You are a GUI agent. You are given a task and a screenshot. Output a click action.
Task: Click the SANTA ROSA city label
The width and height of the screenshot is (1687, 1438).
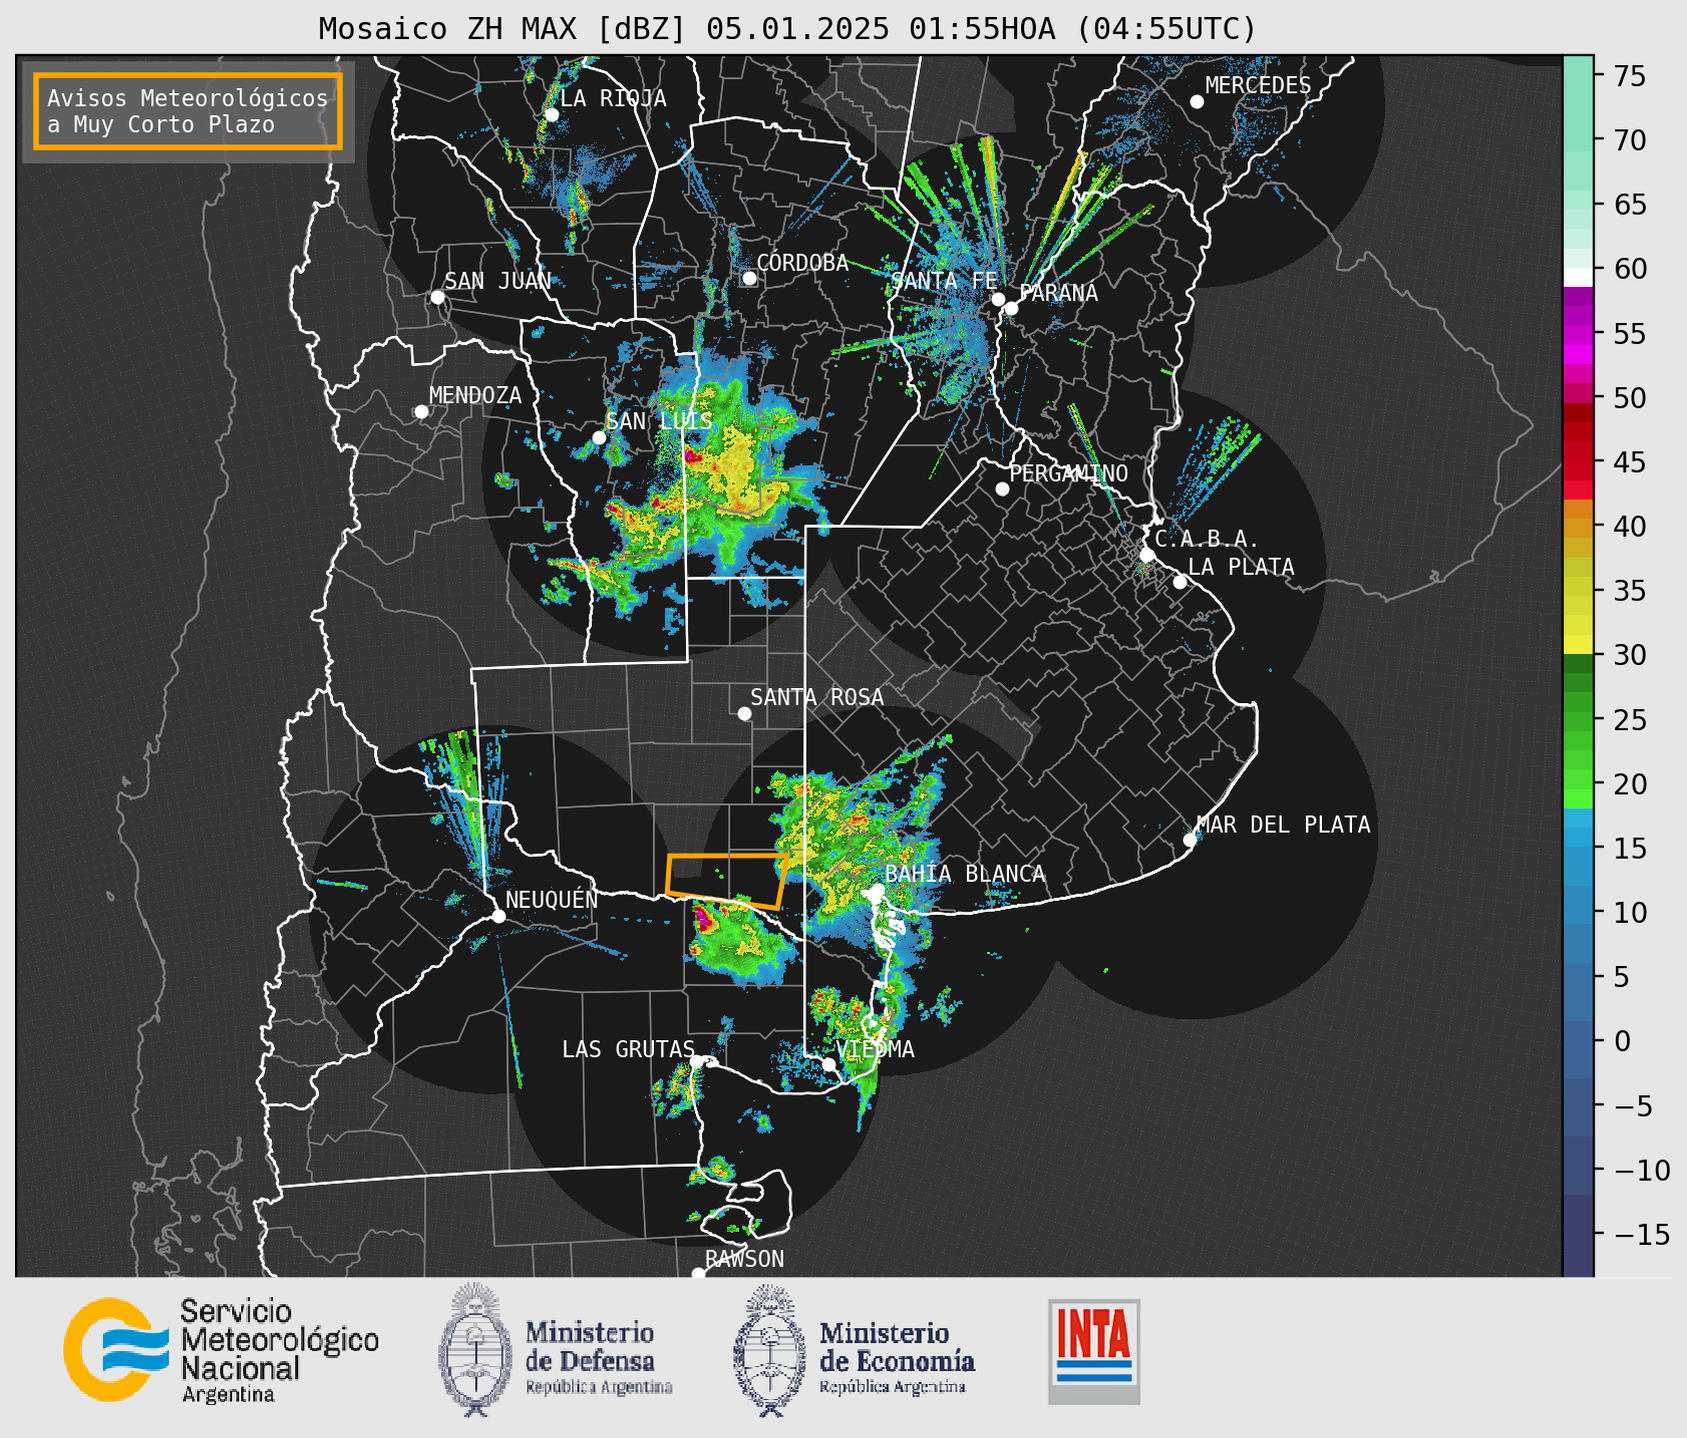pyautogui.click(x=817, y=697)
